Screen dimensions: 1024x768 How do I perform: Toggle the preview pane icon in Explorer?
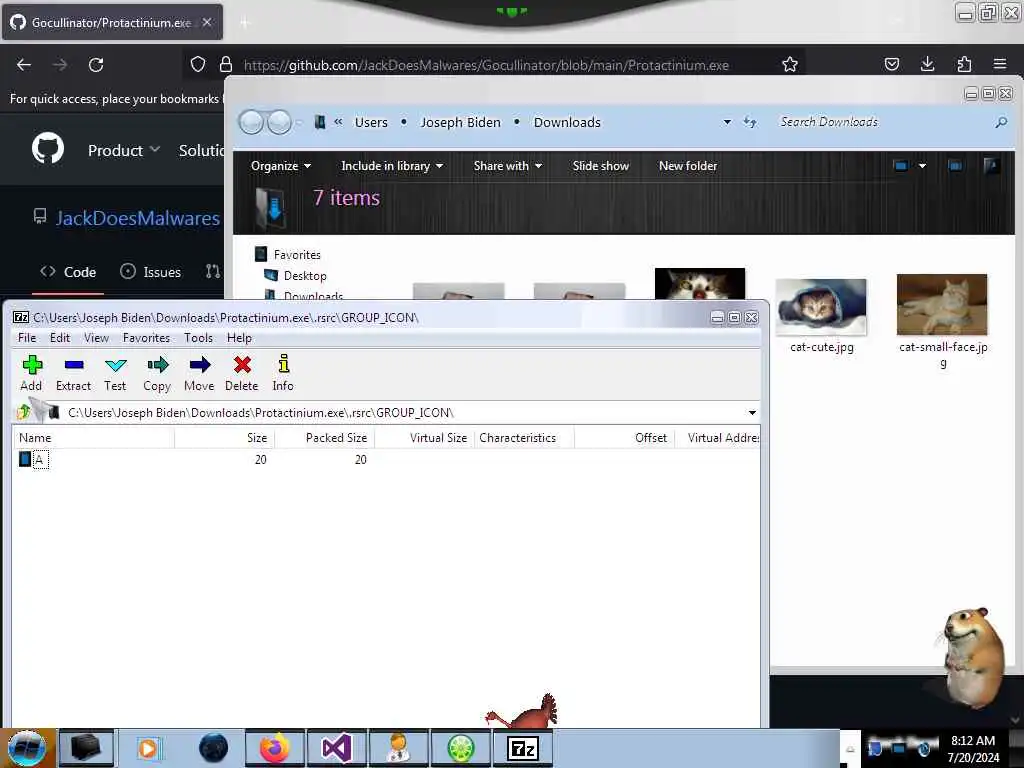tap(955, 166)
